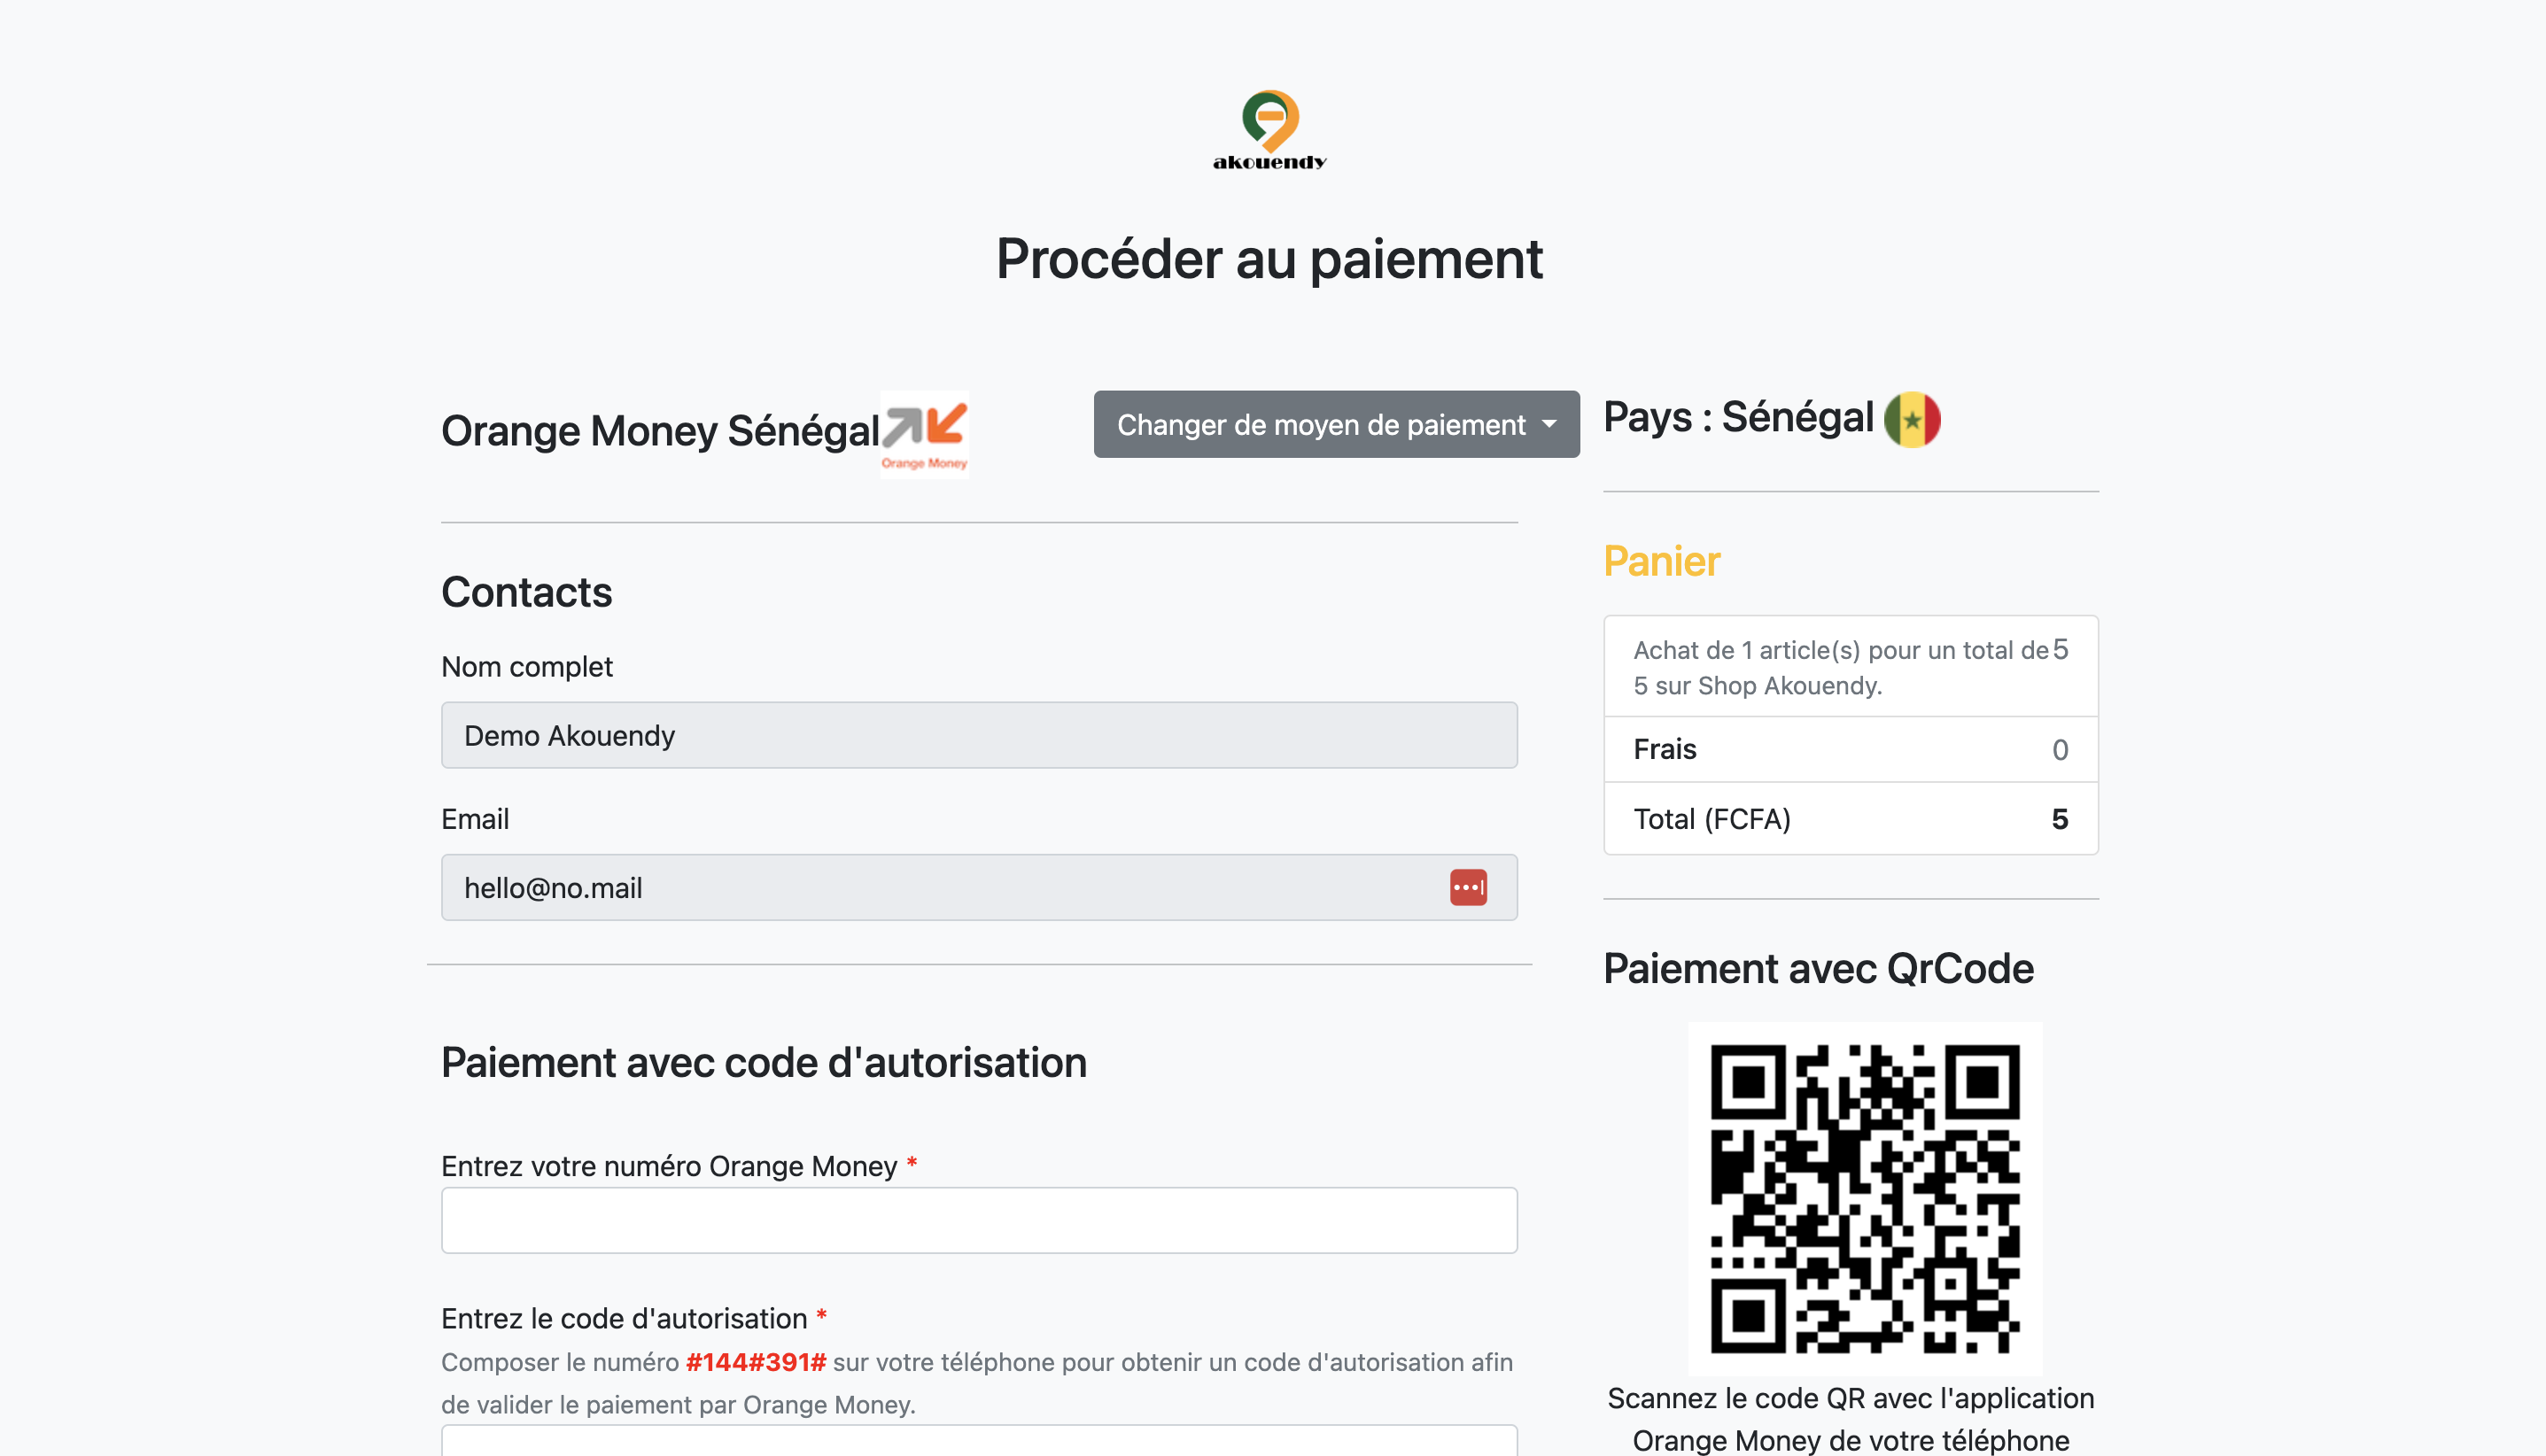Click the Nom complet field
Viewport: 2546px width, 1456px height.
978,735
